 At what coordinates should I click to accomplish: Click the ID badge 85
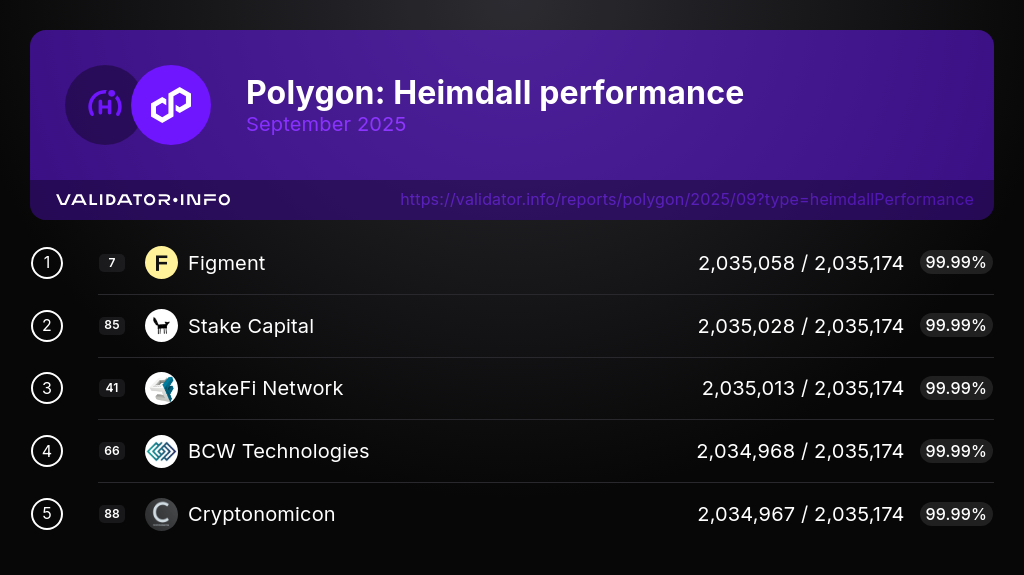112,326
